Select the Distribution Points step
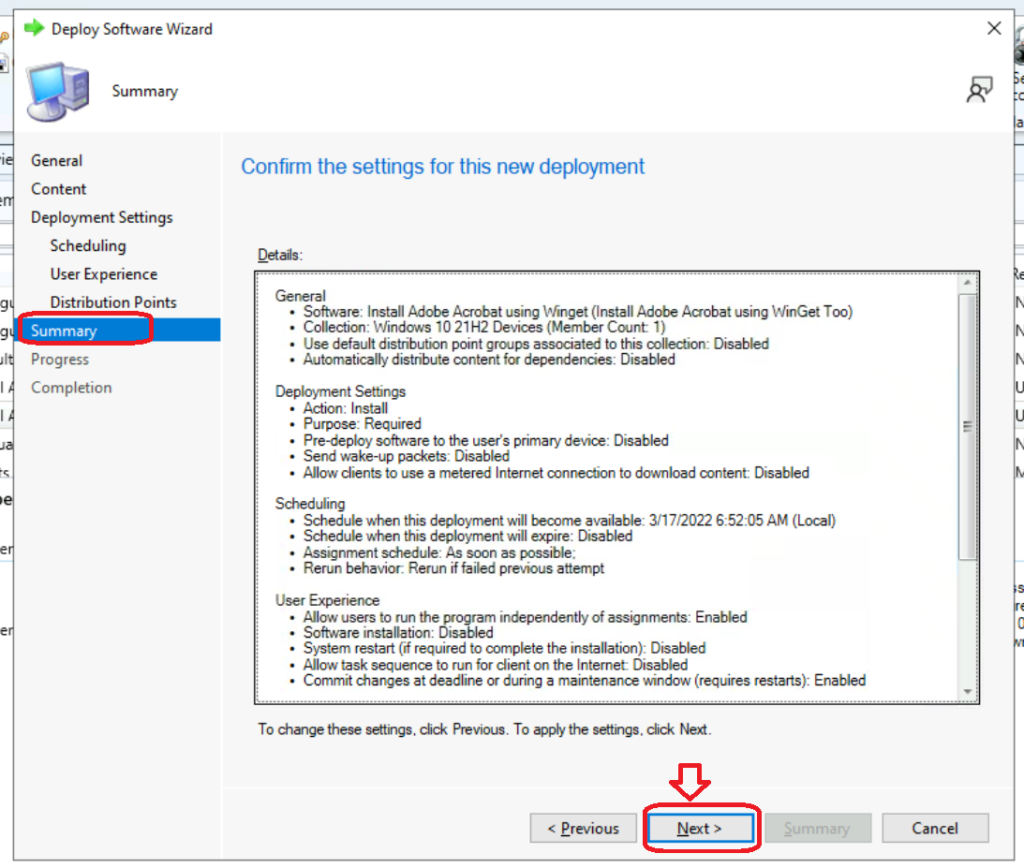The height and width of the screenshot is (868, 1024). click(x=113, y=302)
